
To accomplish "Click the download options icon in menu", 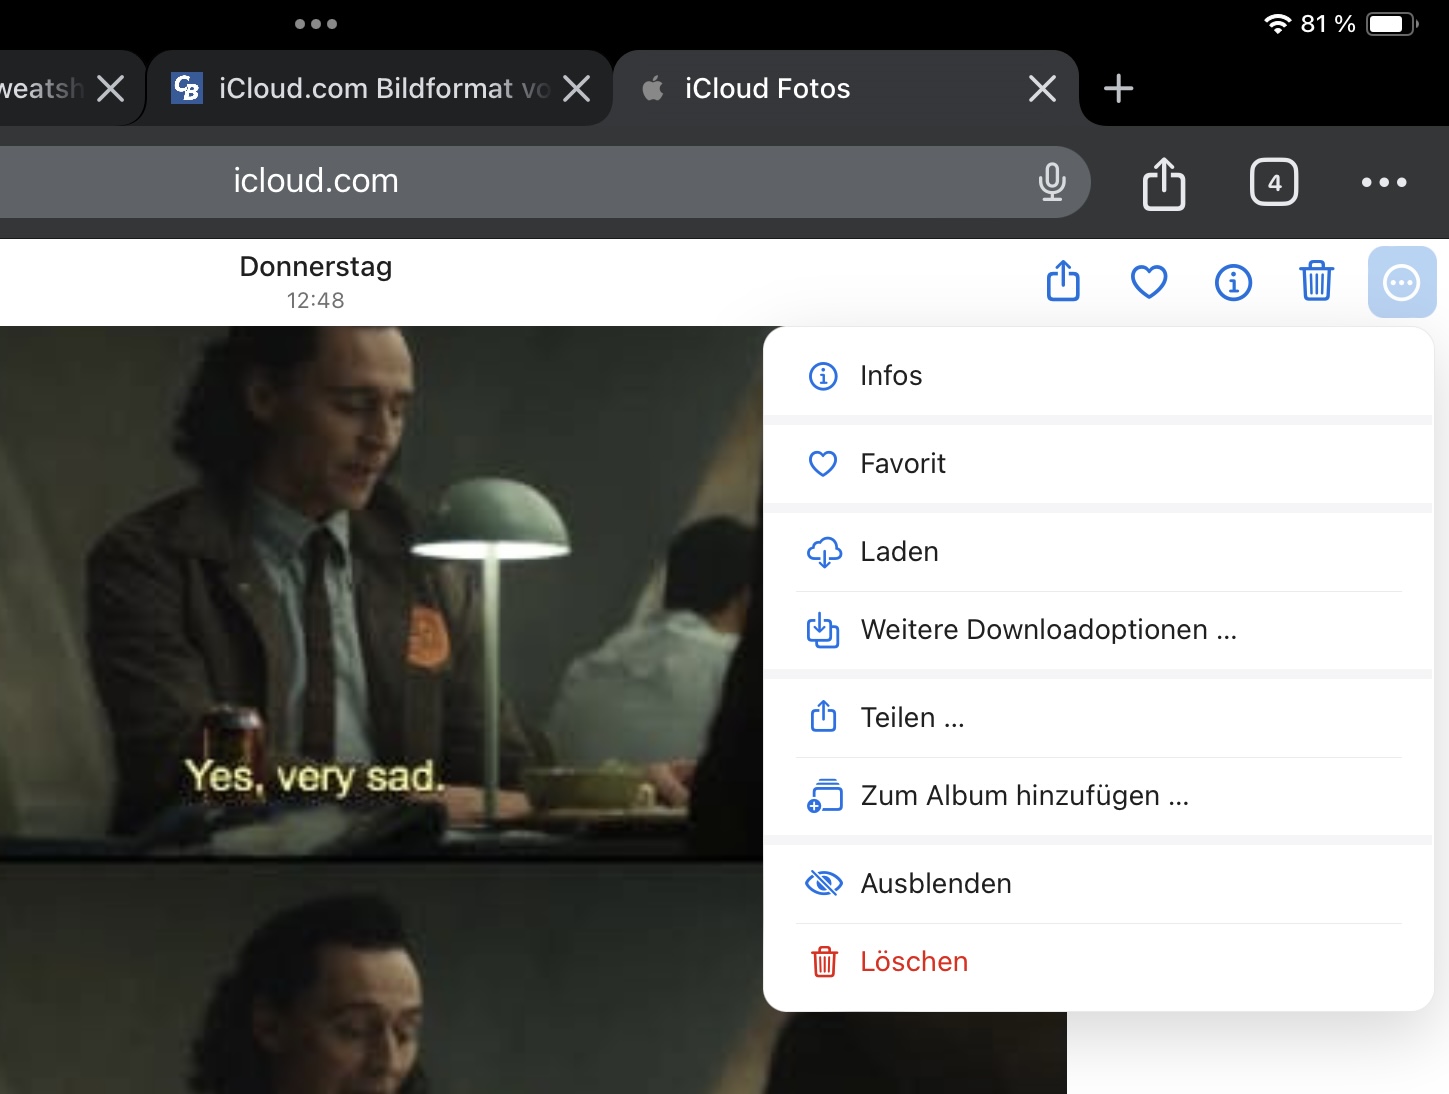I will tap(823, 630).
